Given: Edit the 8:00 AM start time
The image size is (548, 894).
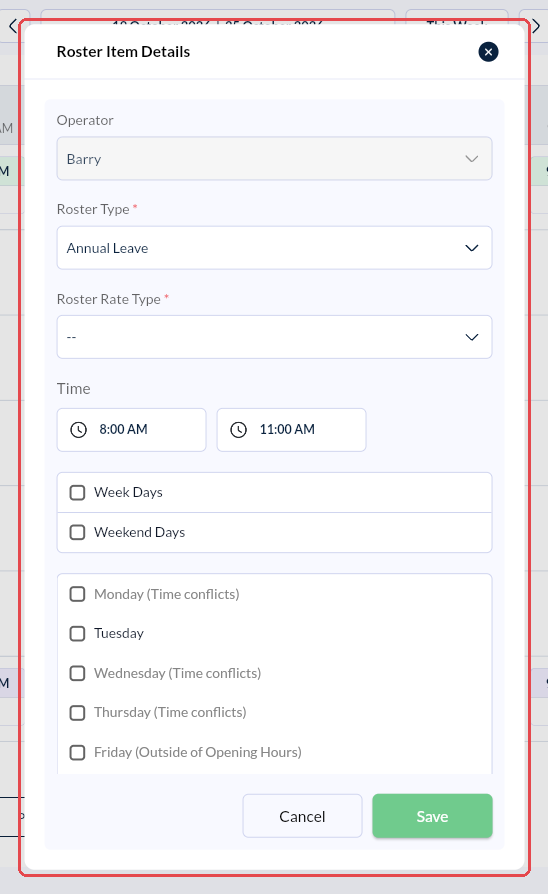Looking at the screenshot, I should tap(131, 430).
